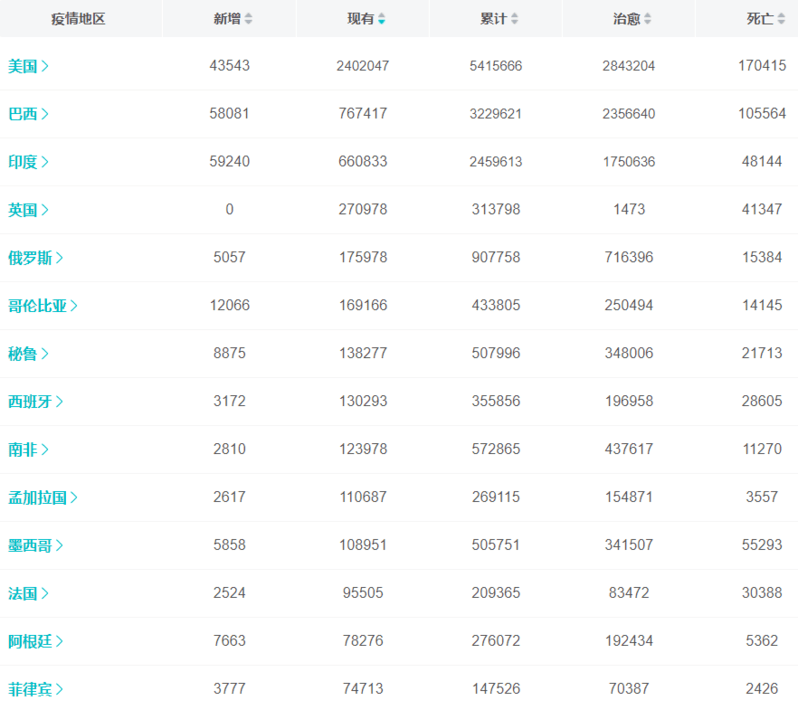This screenshot has width=798, height=710.
Task: Select 哥伦比亚 recovered value 250494
Action: 629,305
